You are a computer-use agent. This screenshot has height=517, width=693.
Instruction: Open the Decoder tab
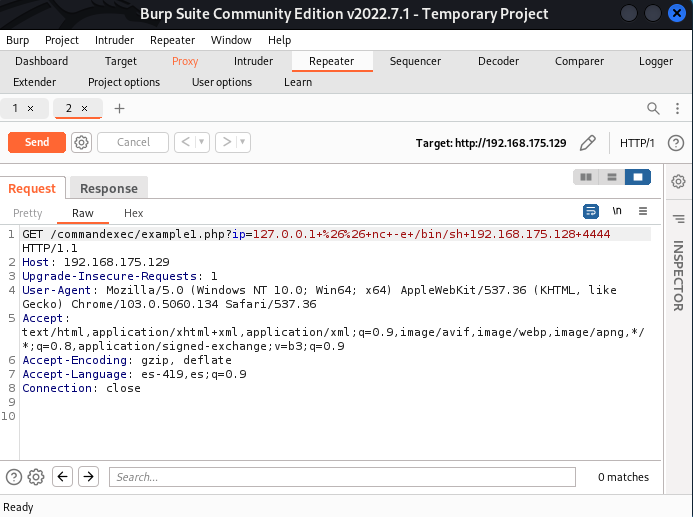pyautogui.click(x=498, y=61)
